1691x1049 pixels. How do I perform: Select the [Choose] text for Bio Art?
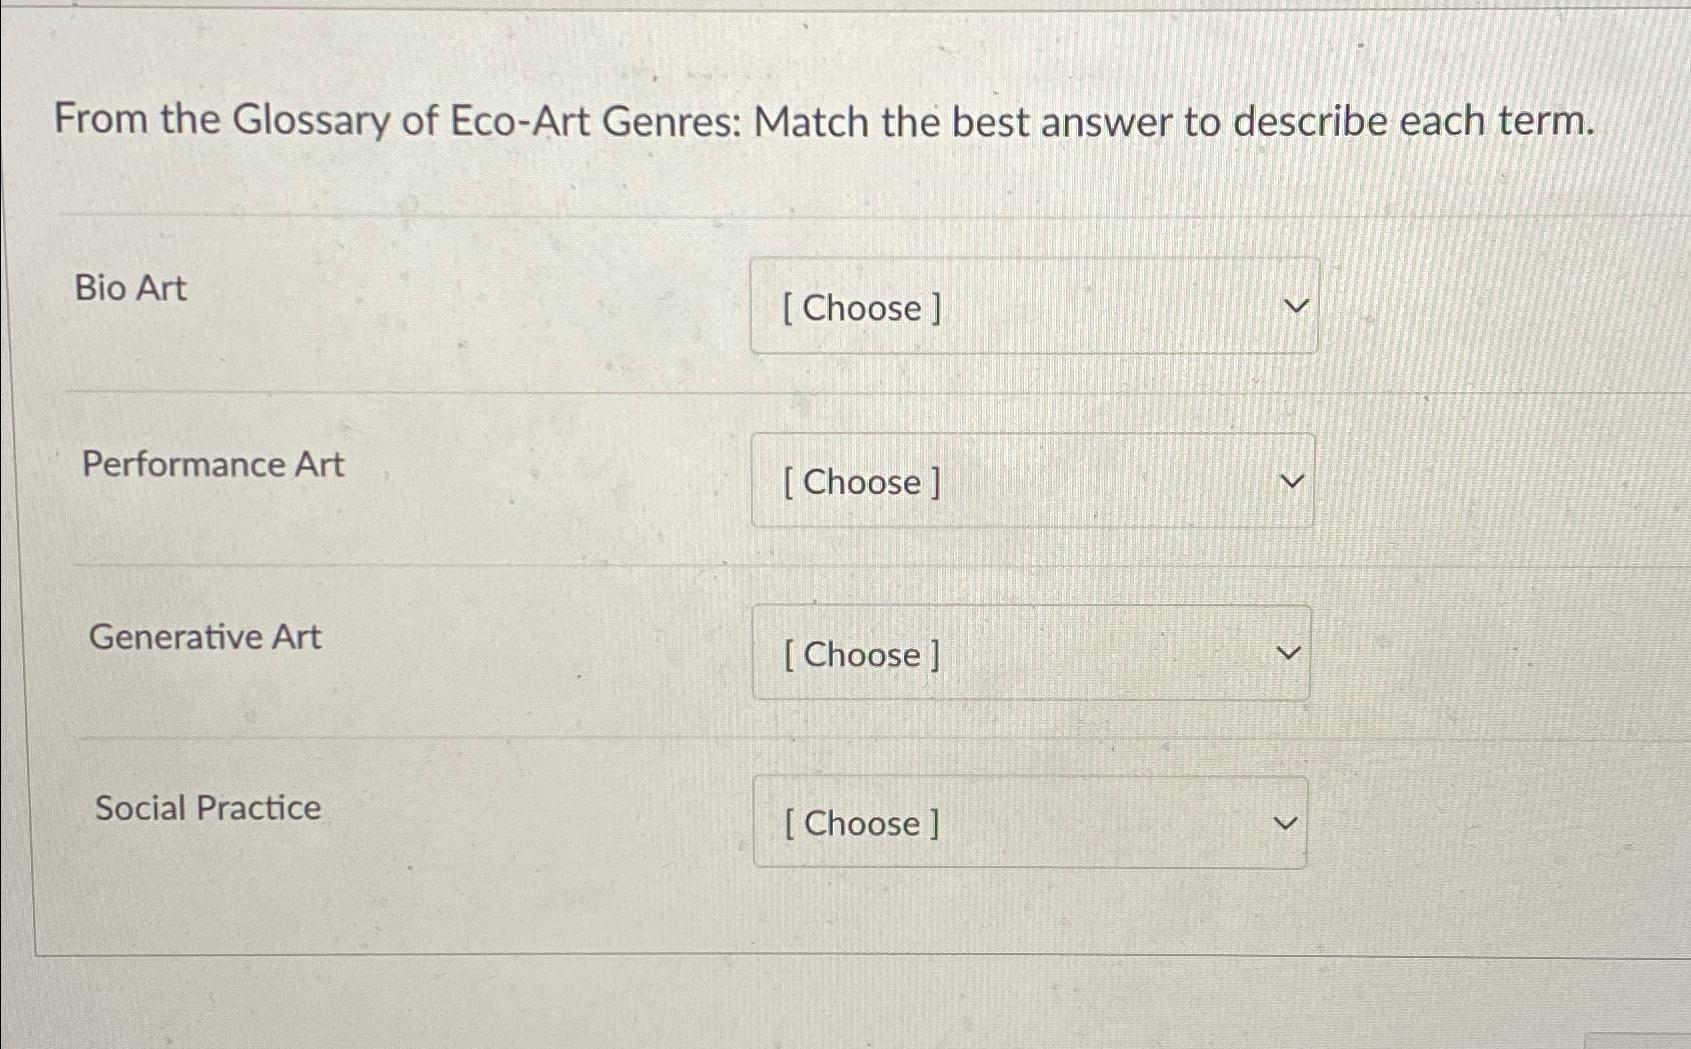click(x=862, y=308)
